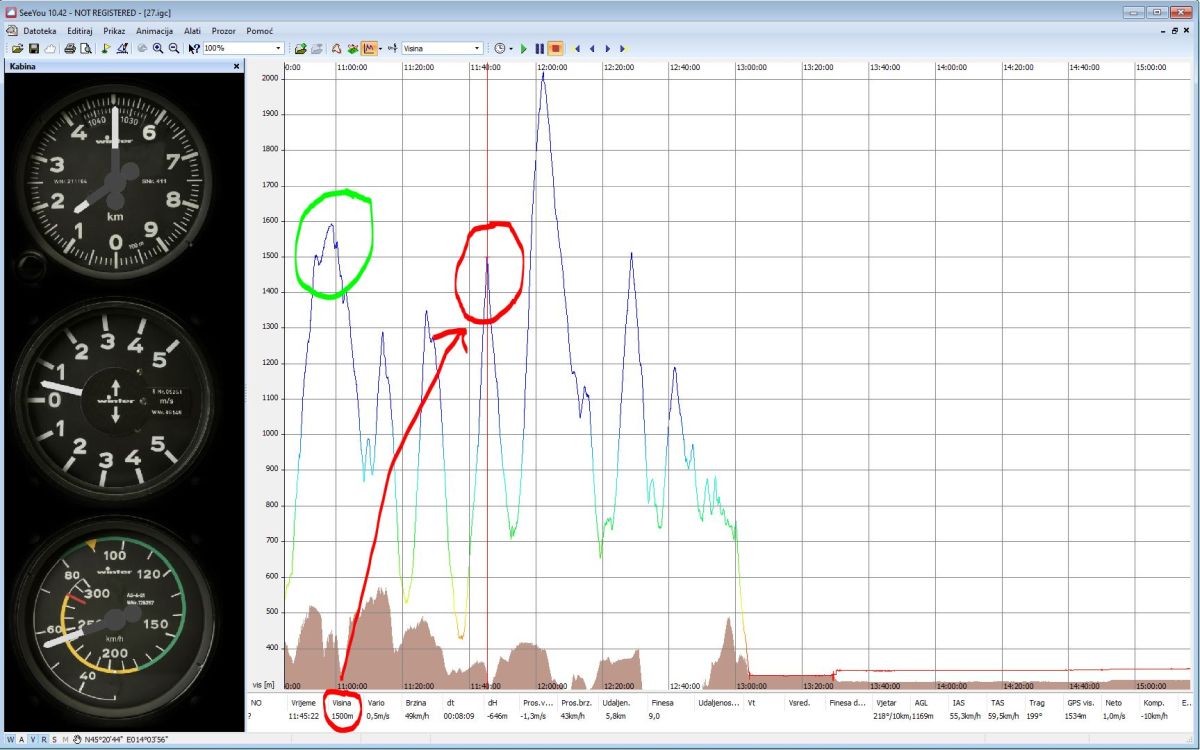Click the Finesa column header
1200x750 pixels.
(662, 703)
